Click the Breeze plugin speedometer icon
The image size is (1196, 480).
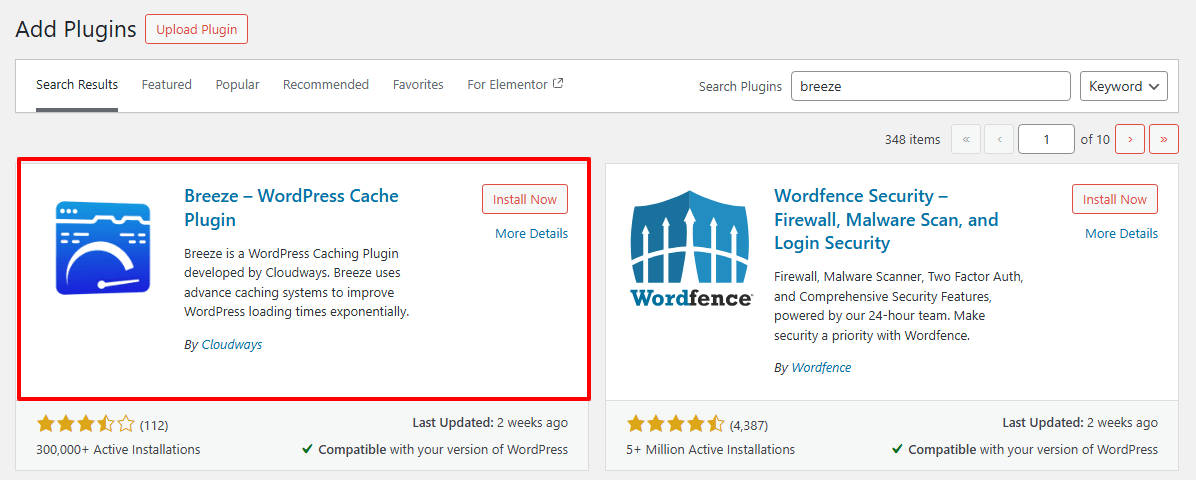click(x=103, y=247)
